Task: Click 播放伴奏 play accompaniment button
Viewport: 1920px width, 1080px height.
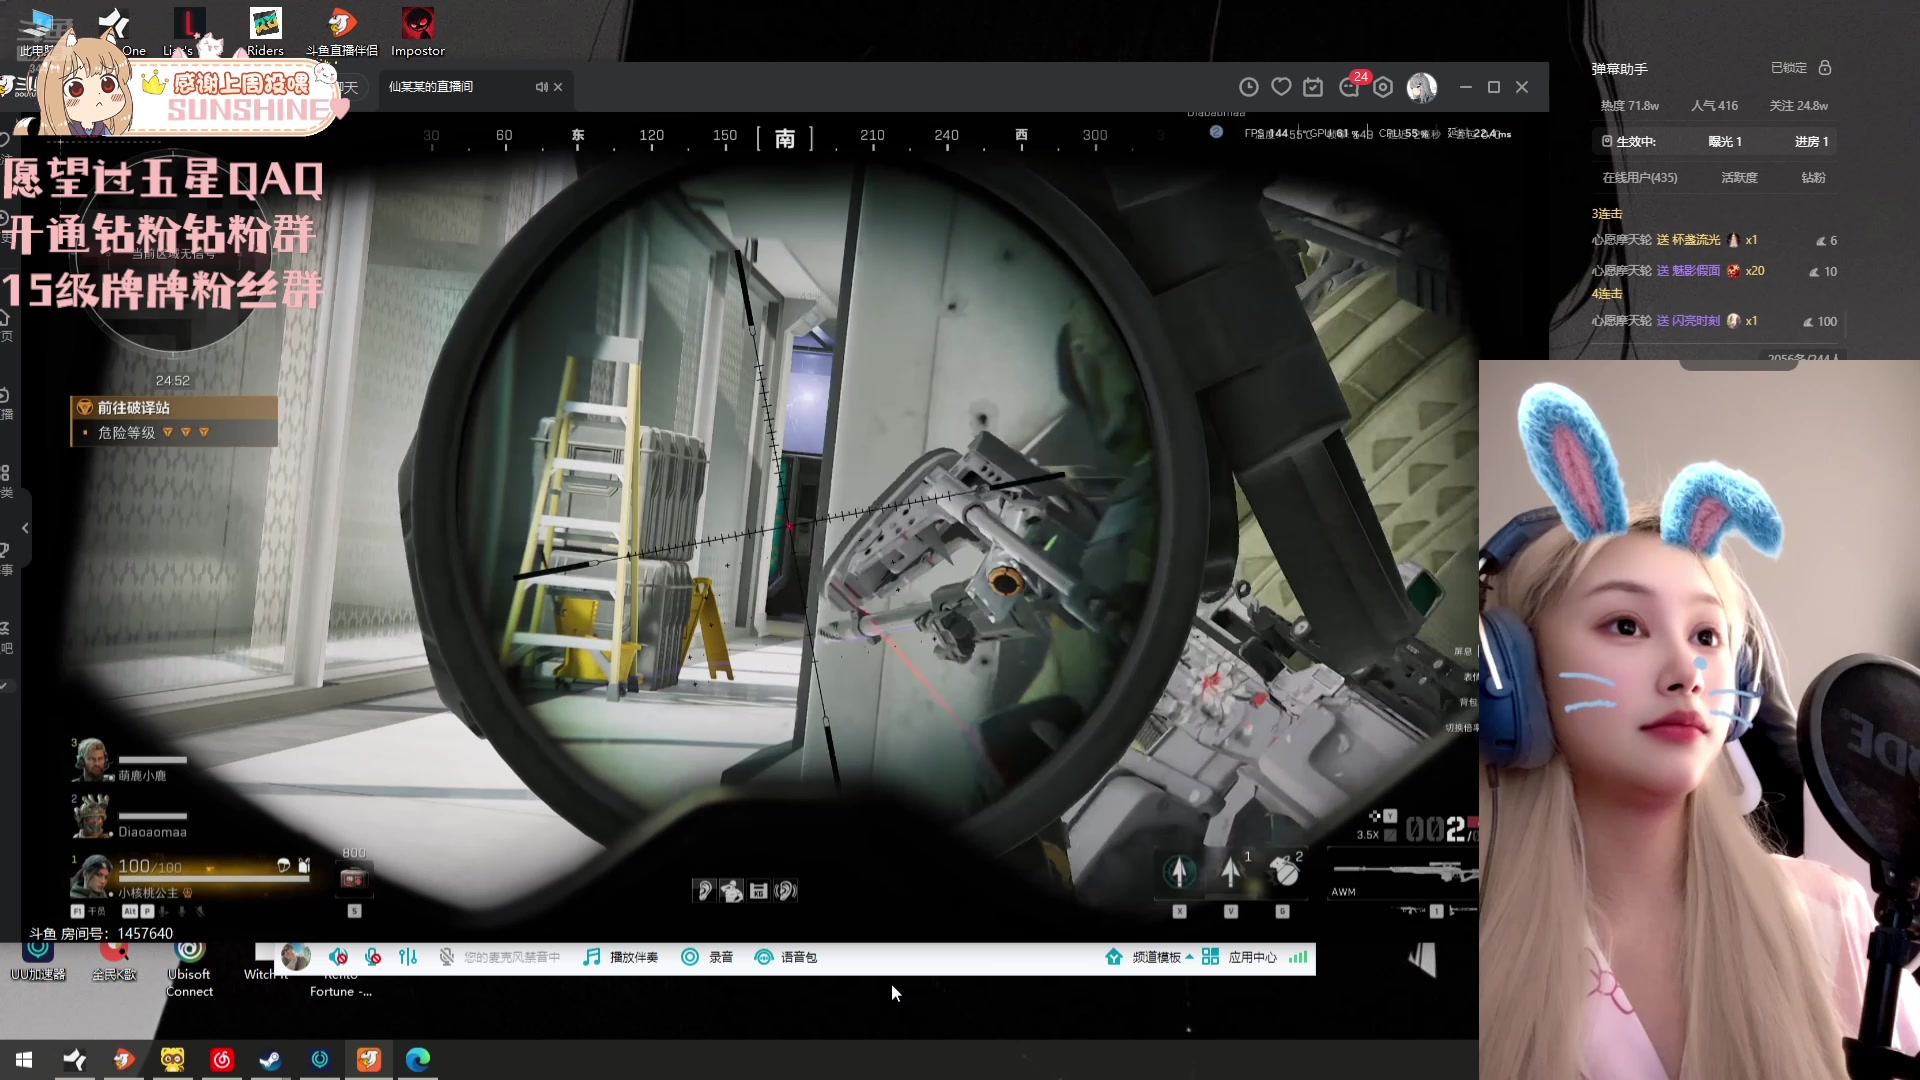Action: click(620, 957)
